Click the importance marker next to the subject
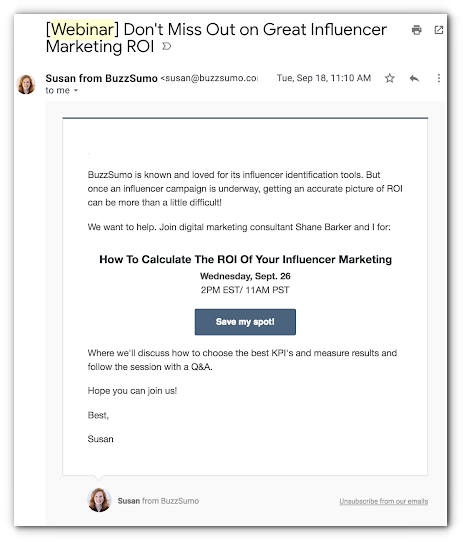 tap(167, 46)
